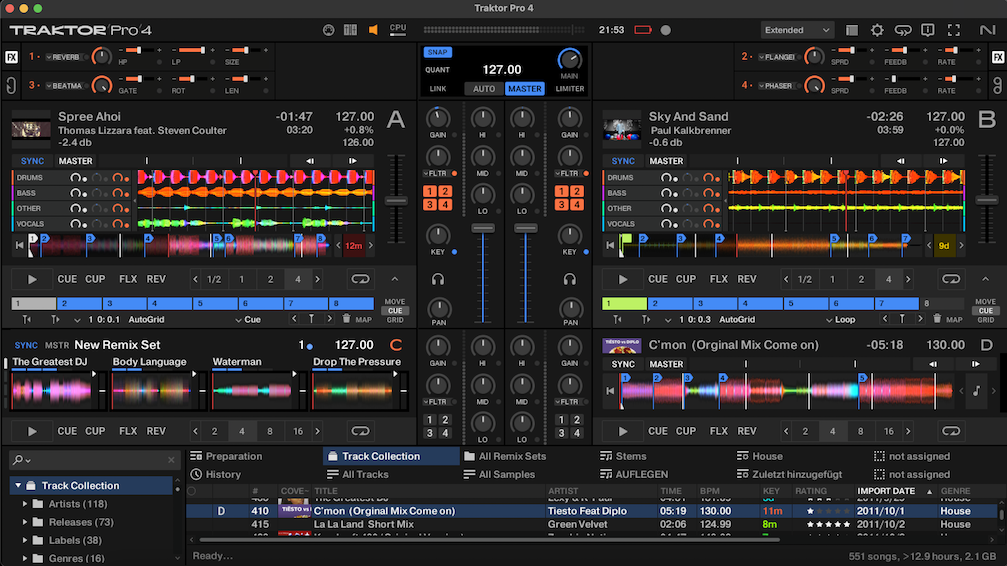Toggle left FX unit panel button
Image resolution: width=1007 pixels, height=566 pixels.
pyautogui.click(x=11, y=57)
